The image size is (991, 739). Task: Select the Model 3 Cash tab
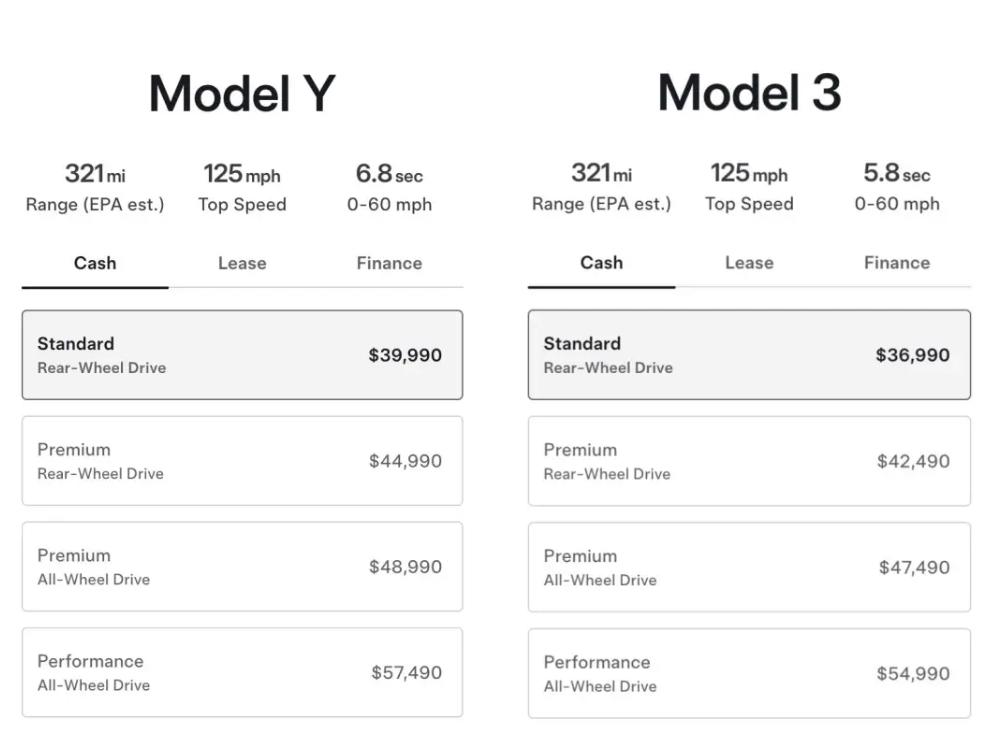pos(601,263)
